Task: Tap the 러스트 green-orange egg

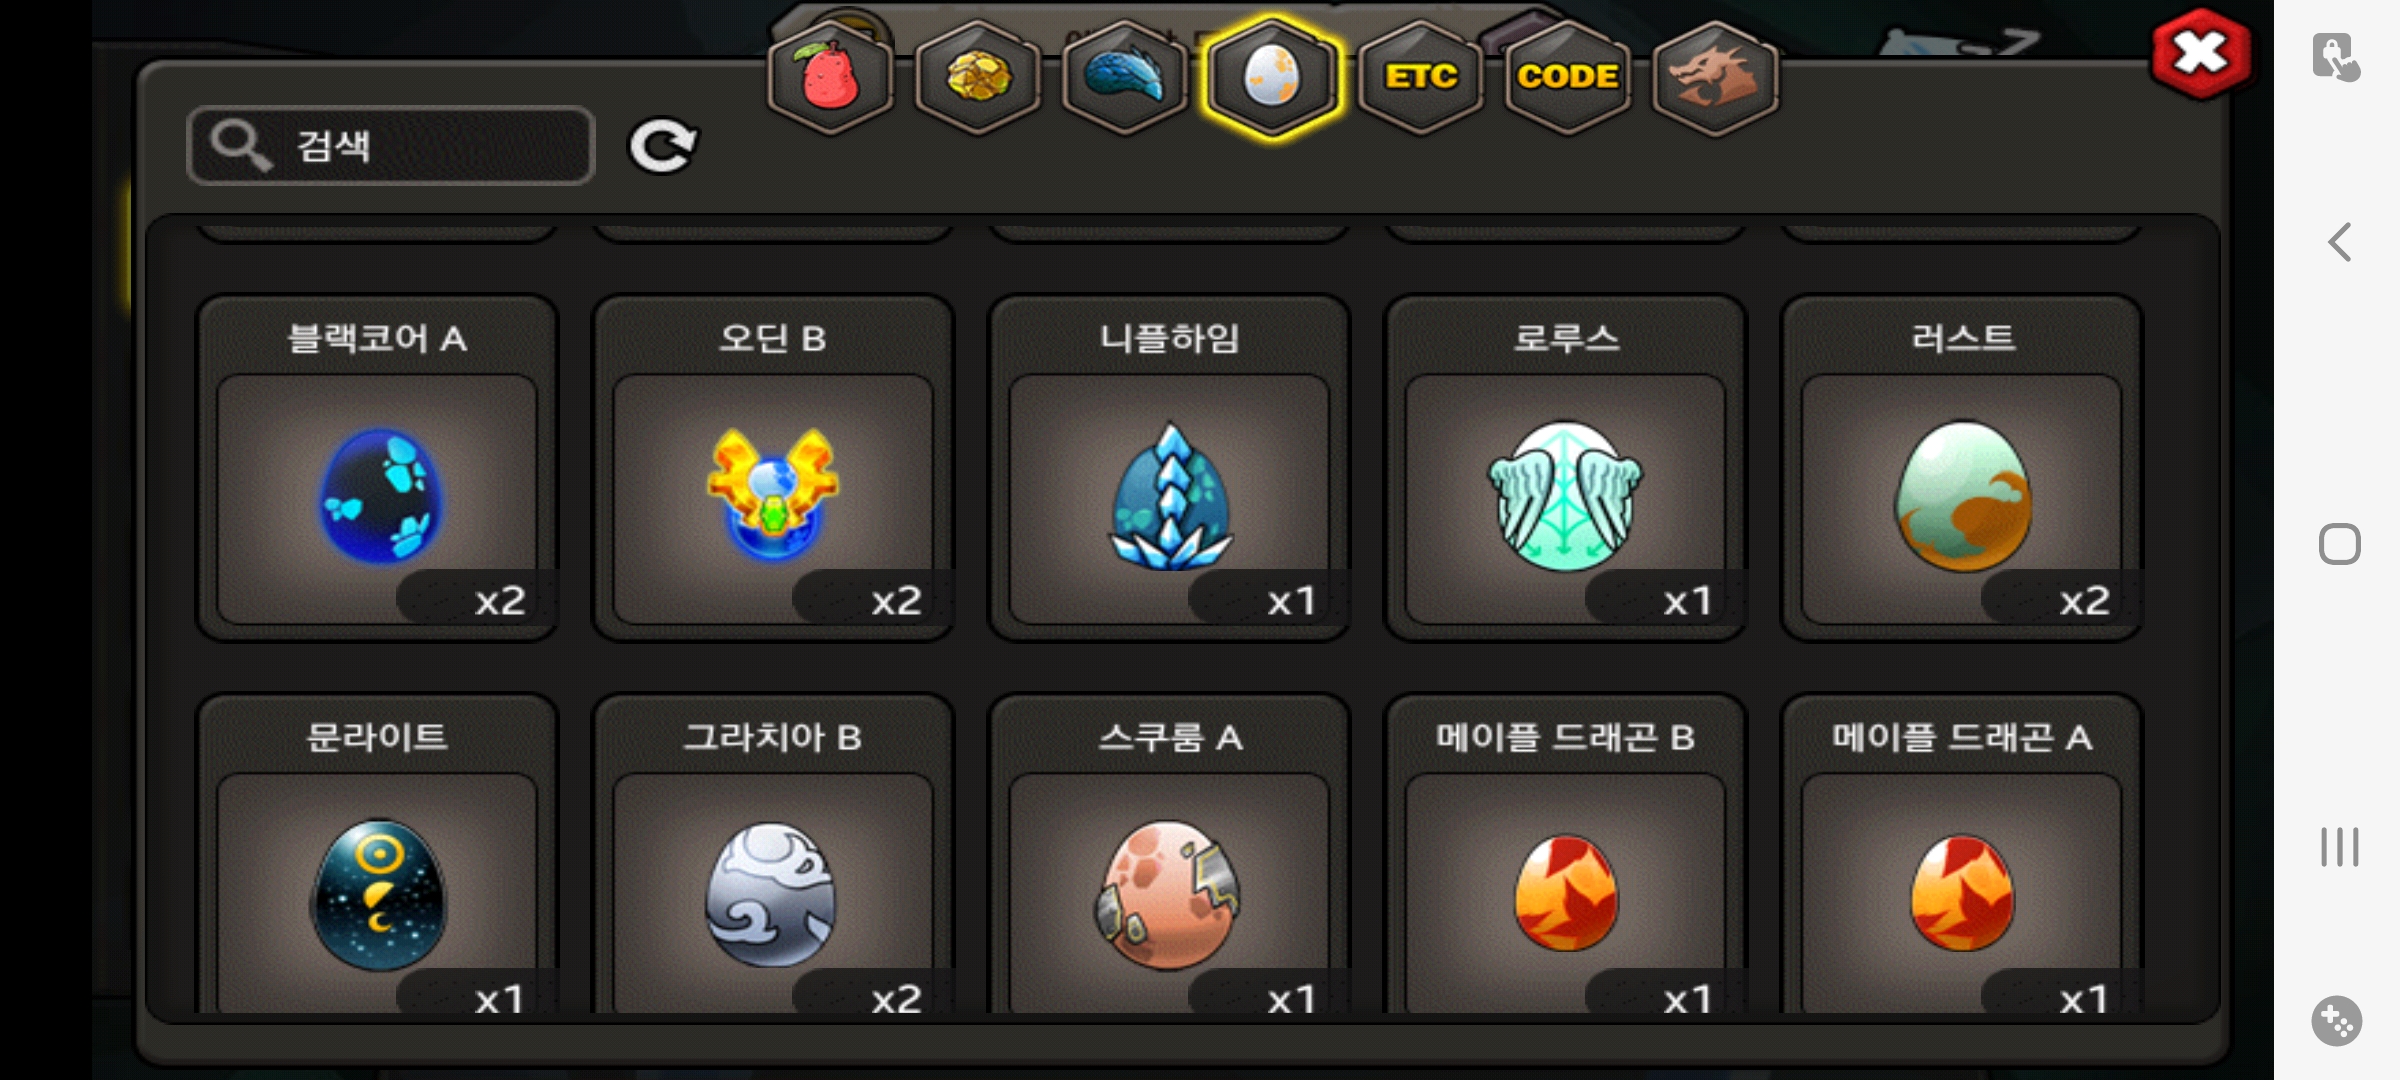Action: pos(1962,468)
